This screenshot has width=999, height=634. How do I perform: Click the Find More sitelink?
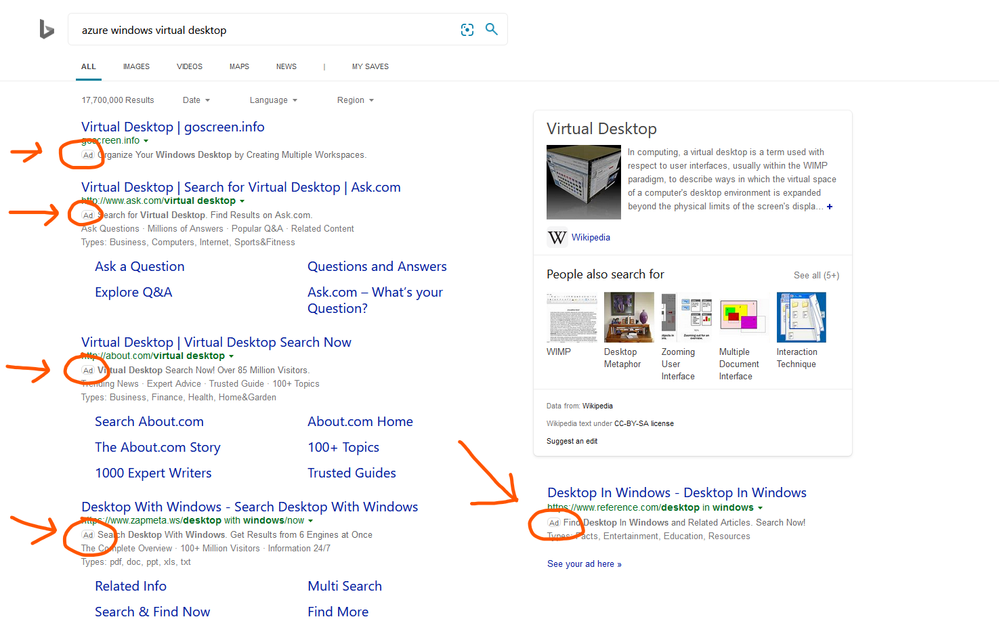click(338, 612)
